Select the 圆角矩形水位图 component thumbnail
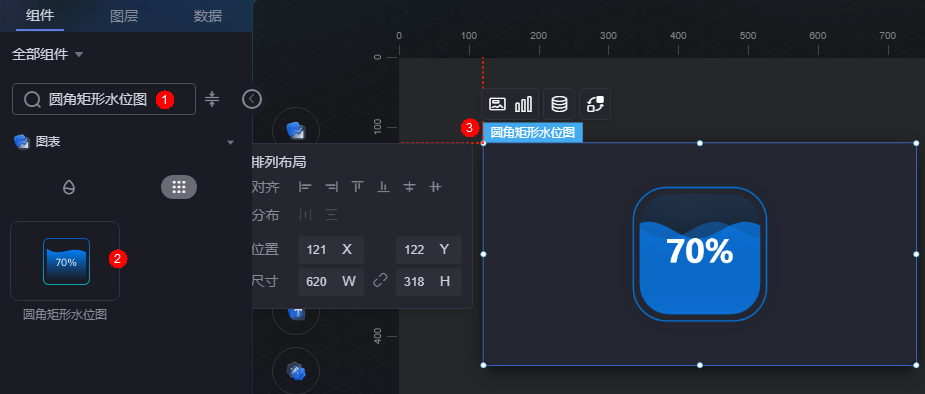 [65, 261]
